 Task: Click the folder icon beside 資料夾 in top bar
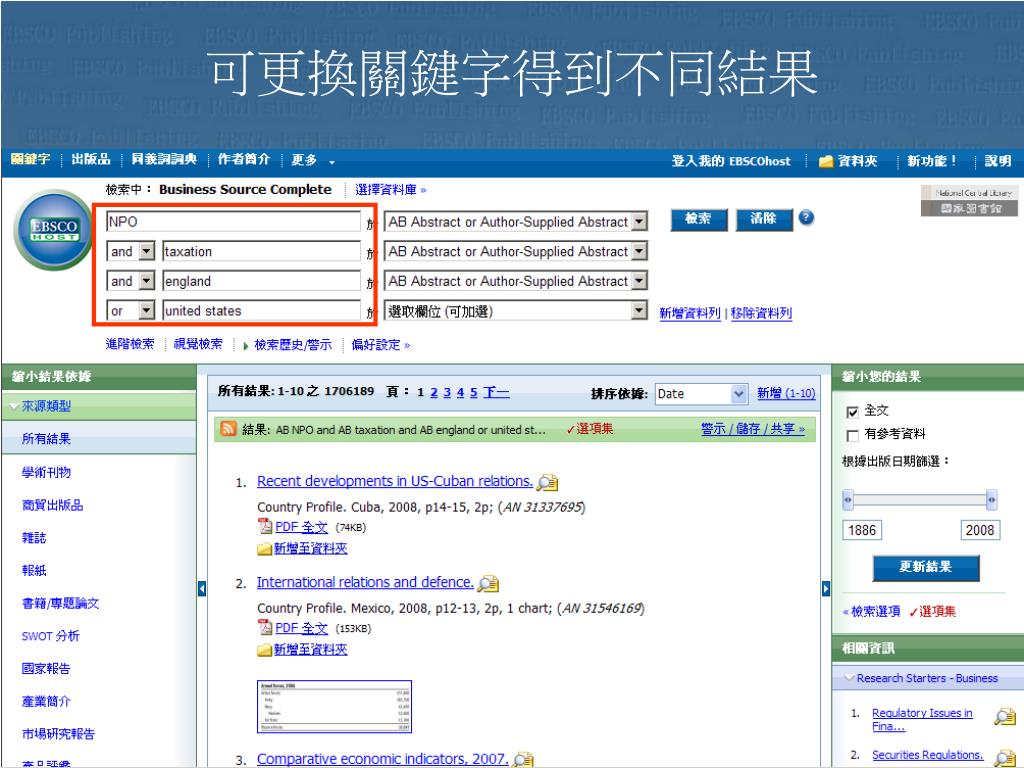[826, 161]
